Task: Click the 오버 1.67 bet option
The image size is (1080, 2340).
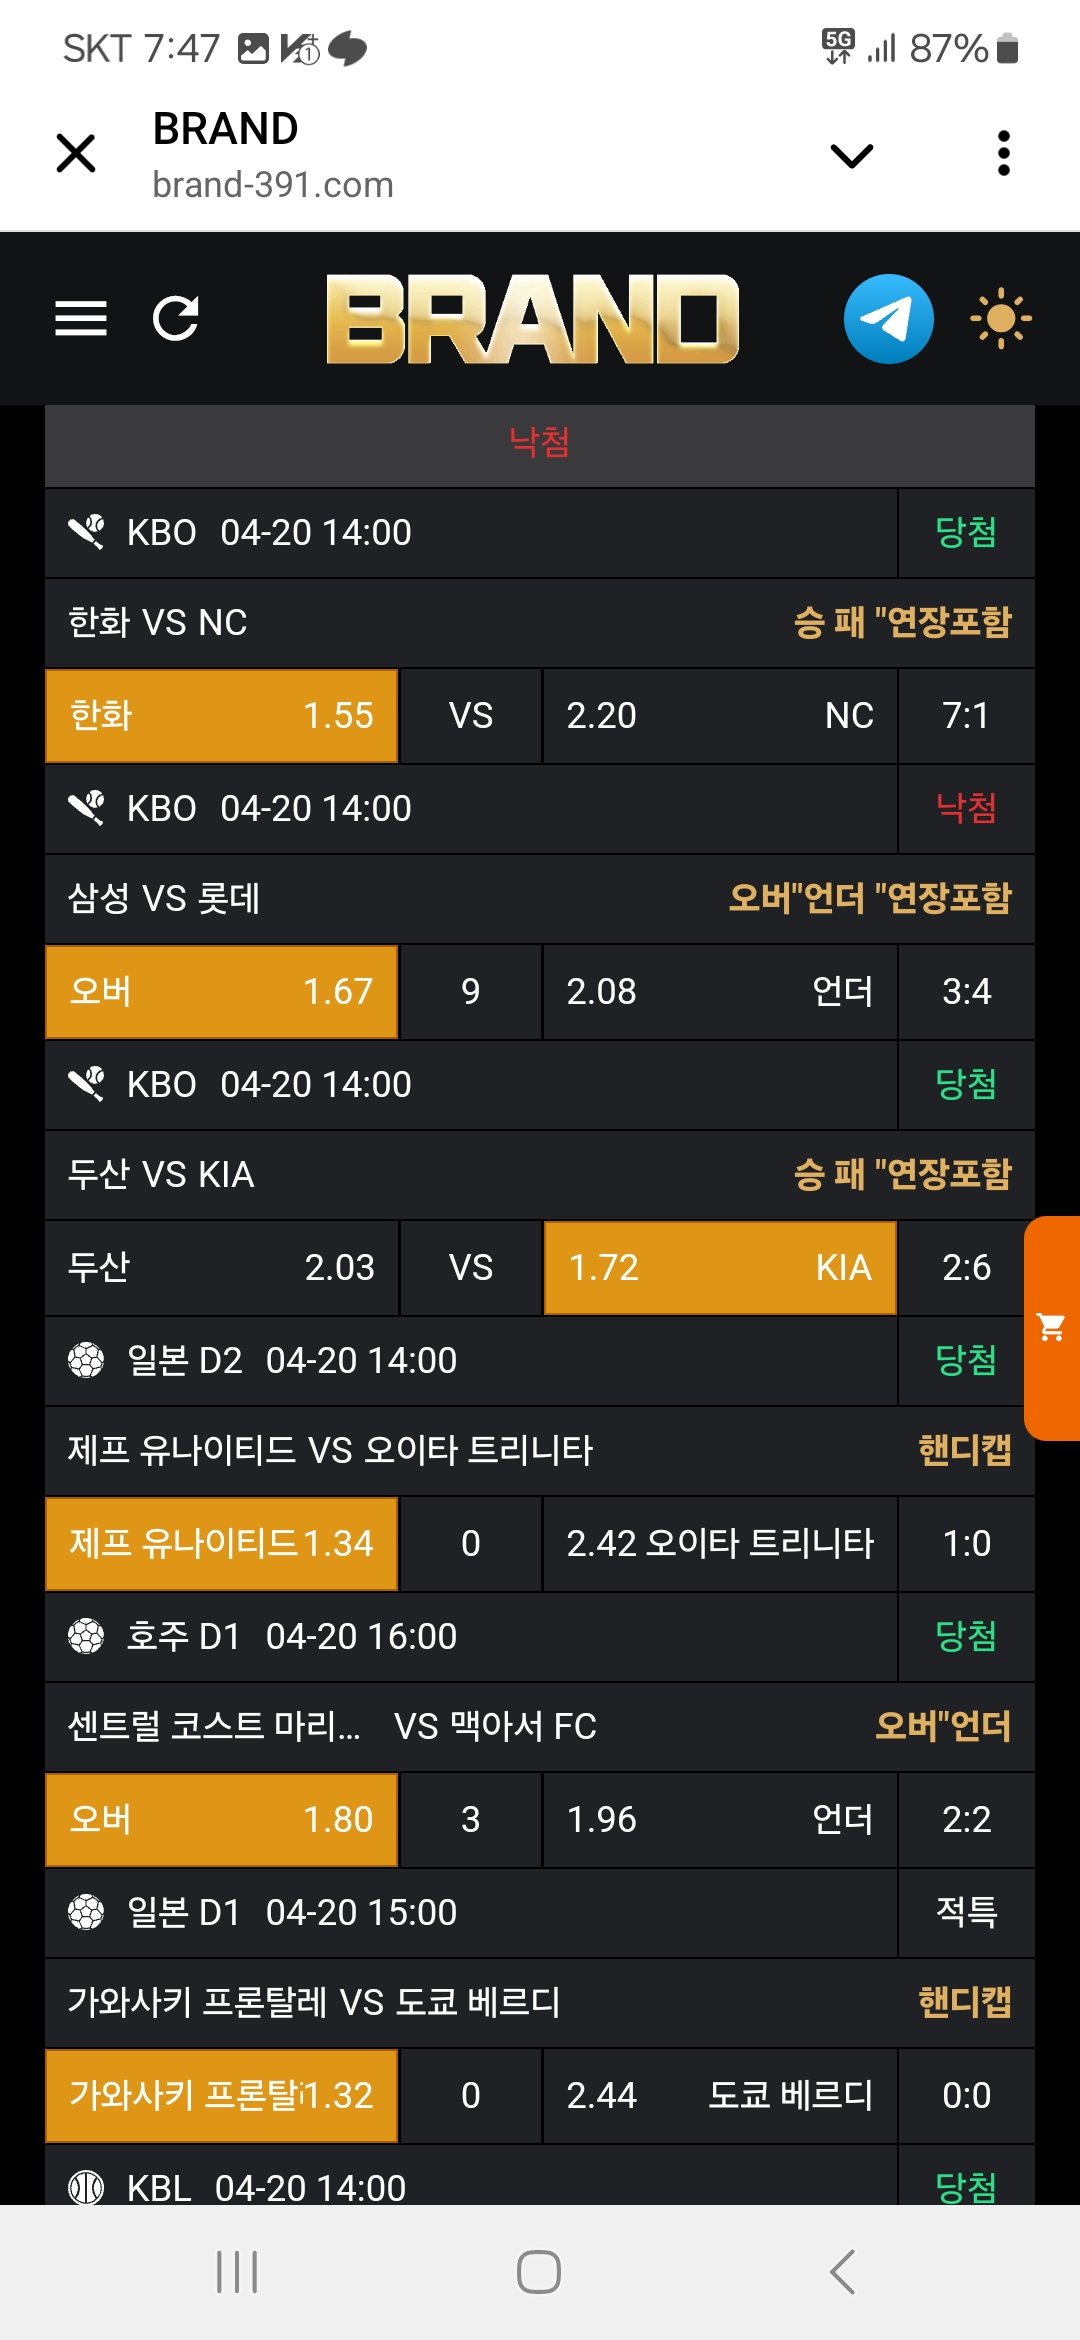Action: [x=222, y=992]
